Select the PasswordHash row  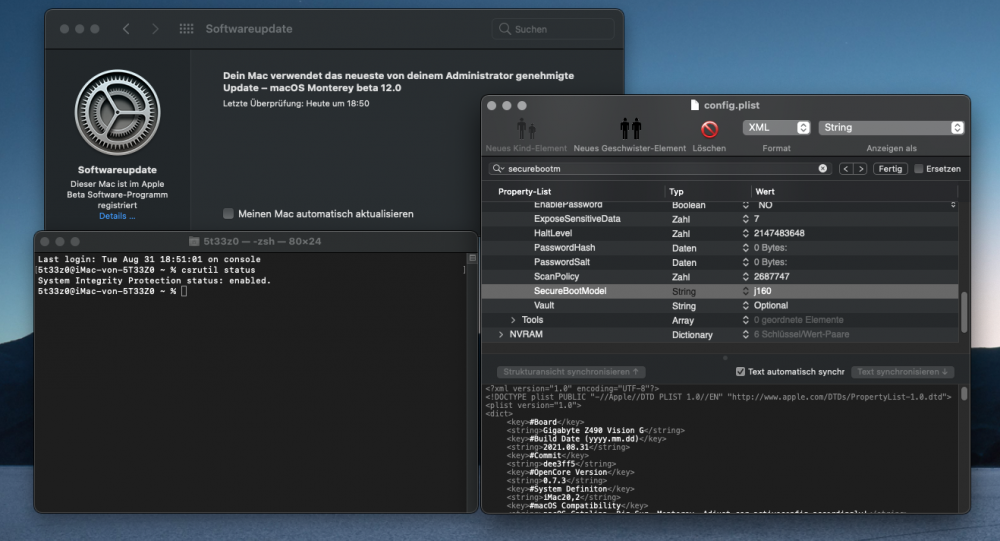tap(720, 248)
